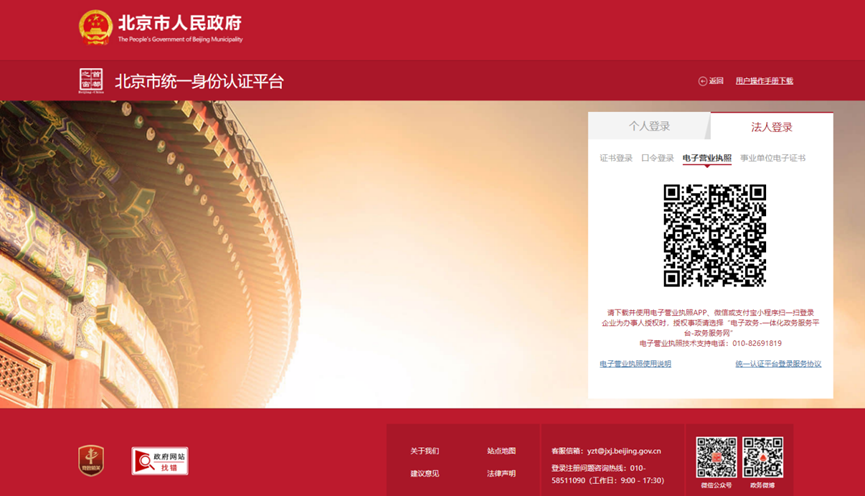Click the 微信公众号 QR code in footer
This screenshot has height=496, width=865.
pos(716,457)
